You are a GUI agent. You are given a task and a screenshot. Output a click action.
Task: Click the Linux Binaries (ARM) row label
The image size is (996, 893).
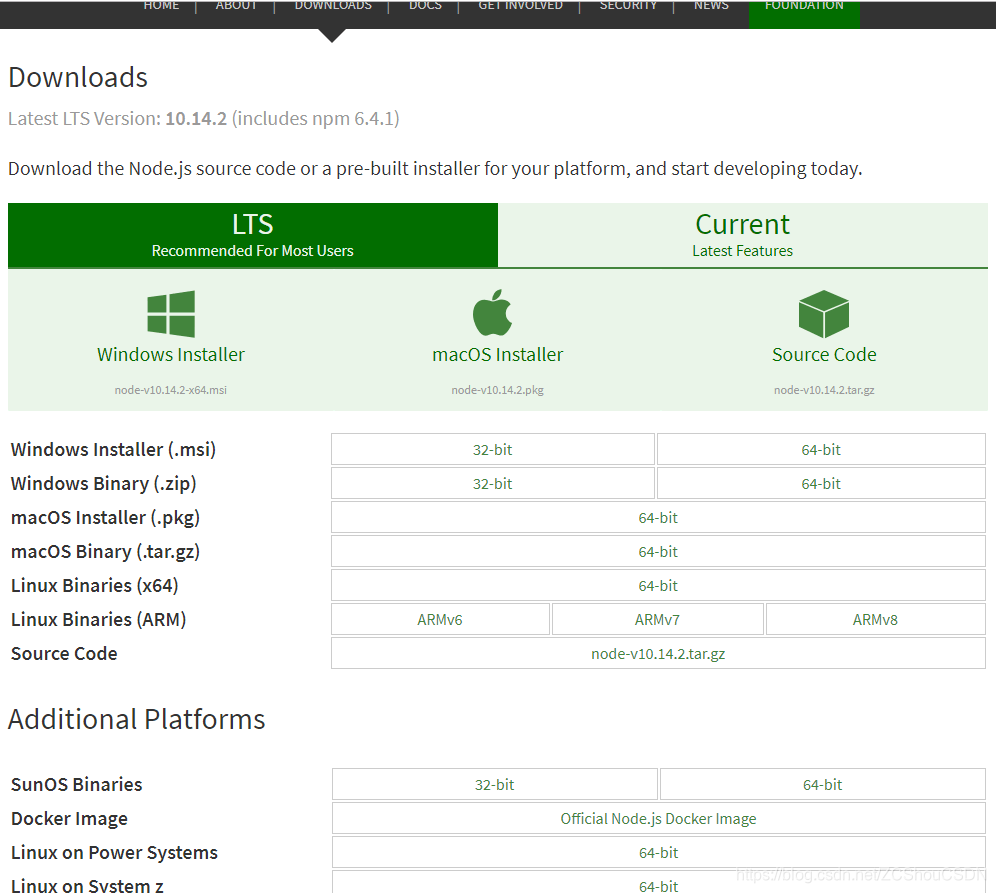pos(98,620)
